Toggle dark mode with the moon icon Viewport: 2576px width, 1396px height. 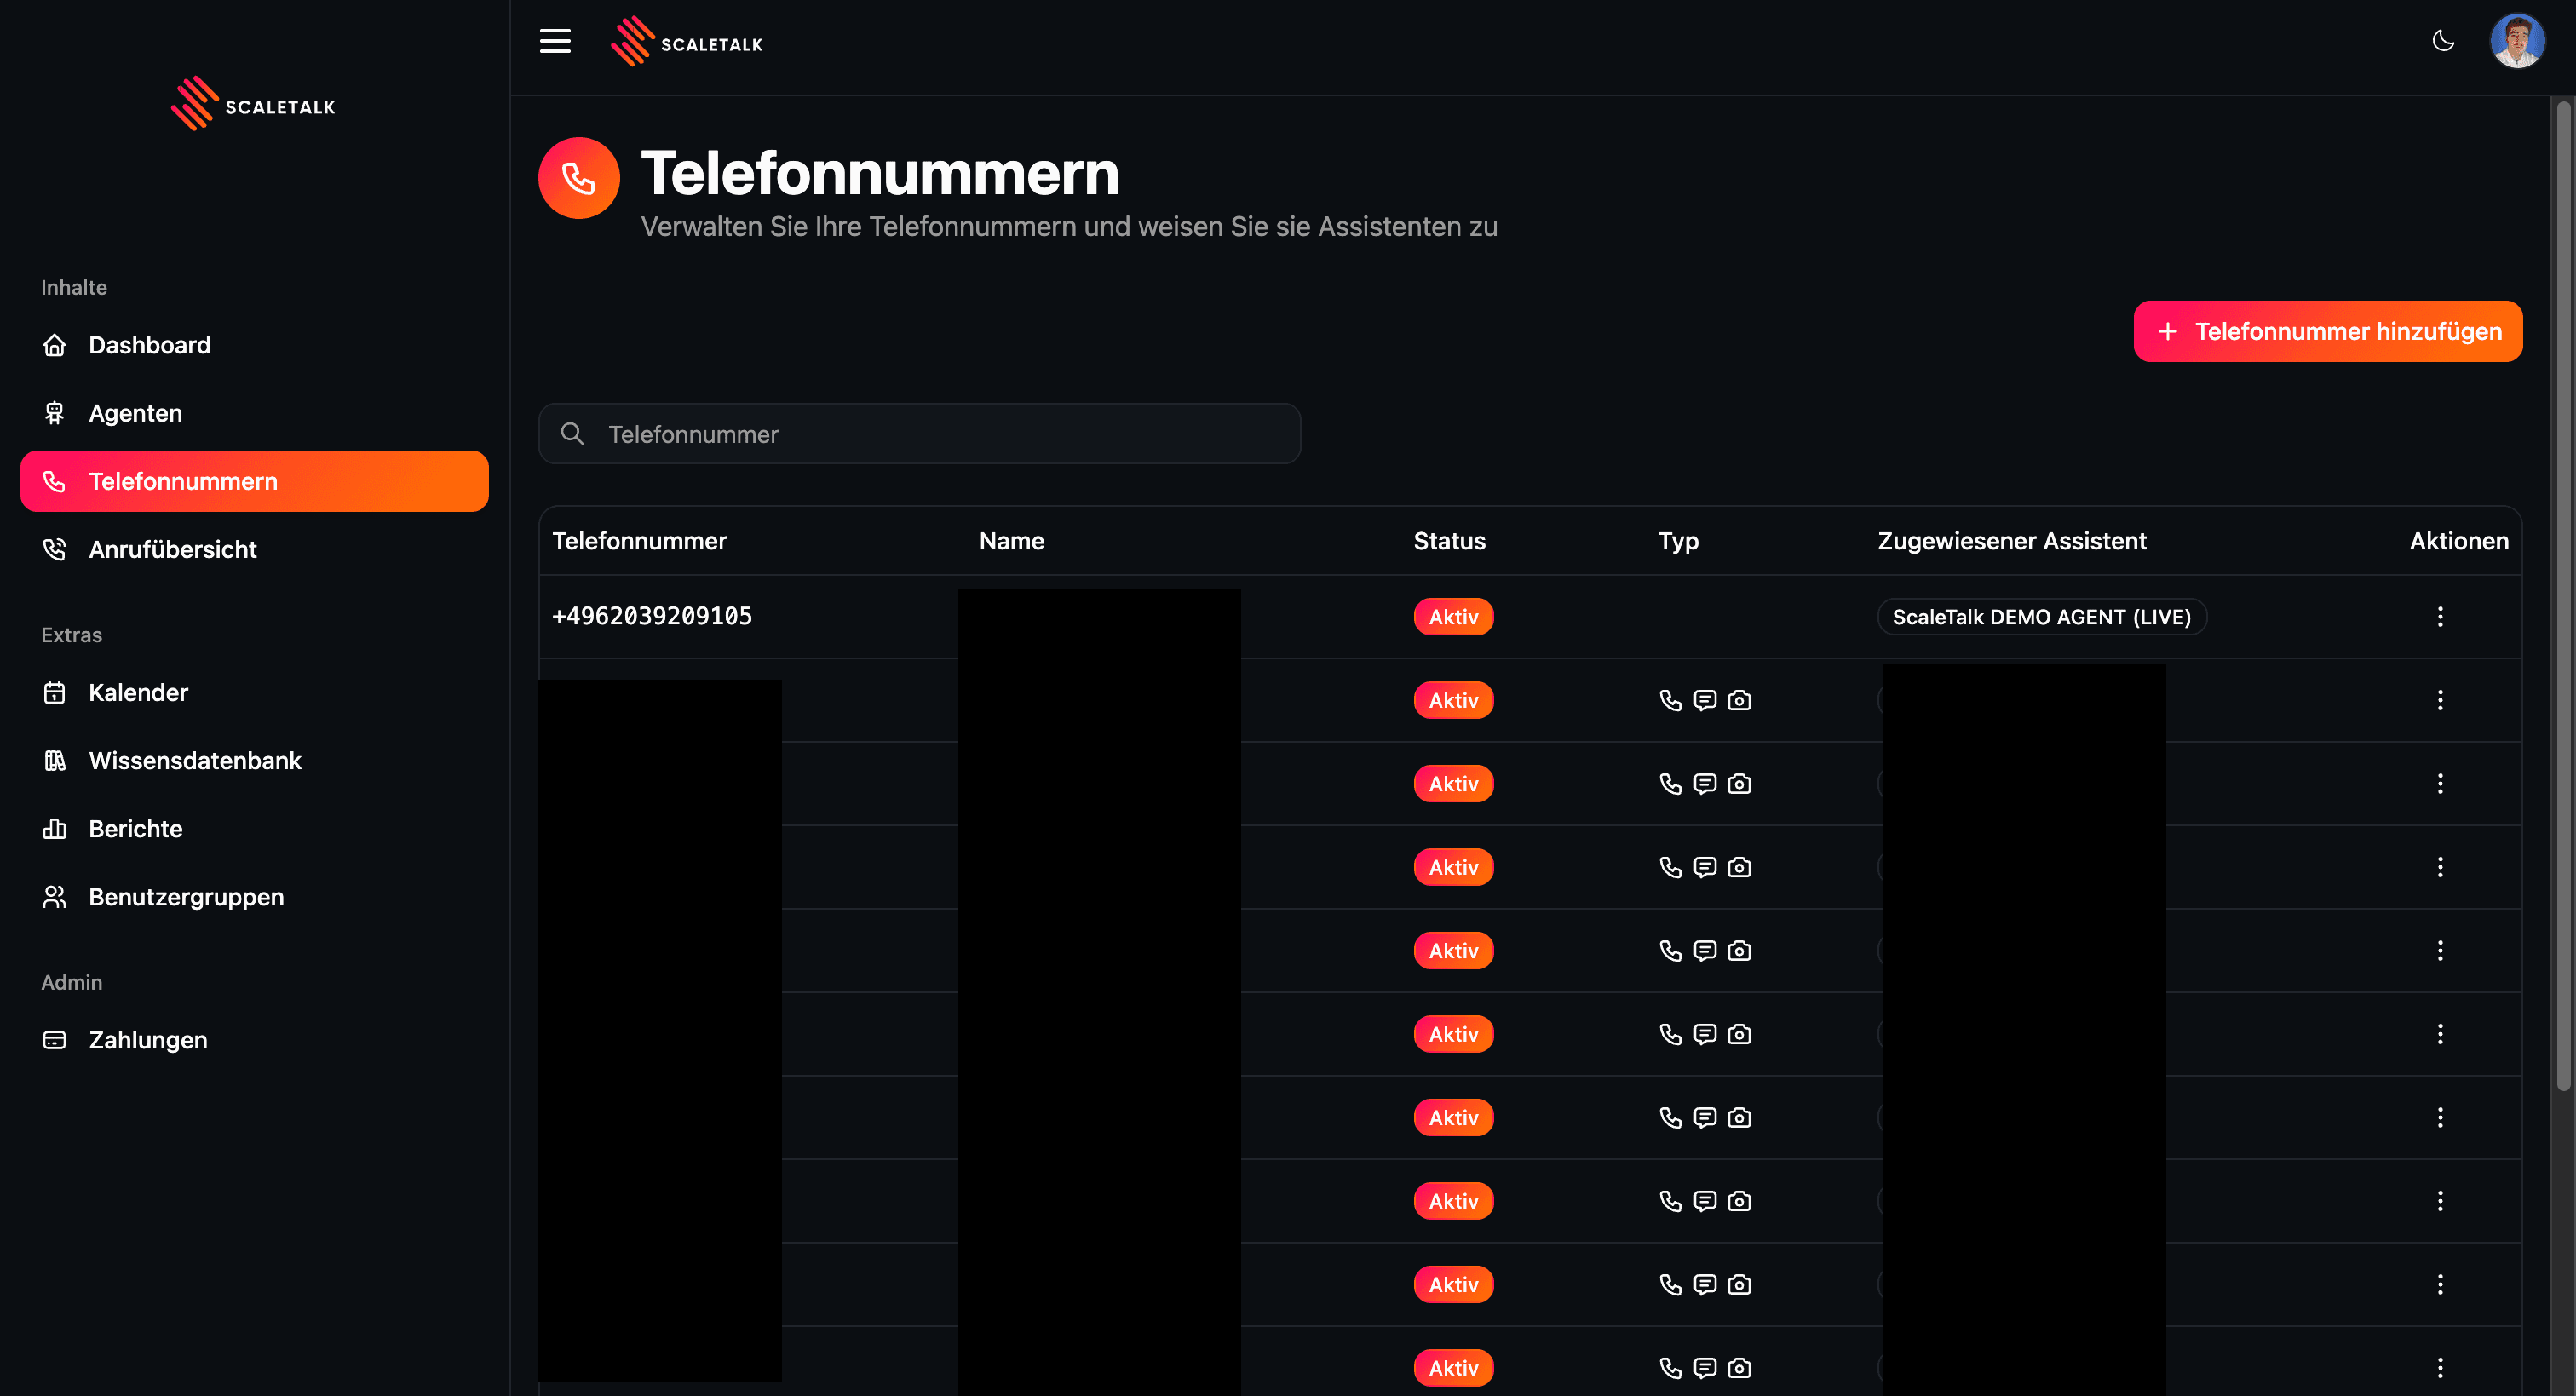pos(2443,41)
